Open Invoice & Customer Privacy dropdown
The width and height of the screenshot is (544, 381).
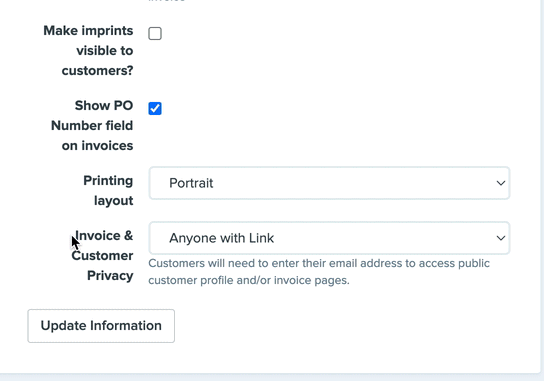[329, 238]
